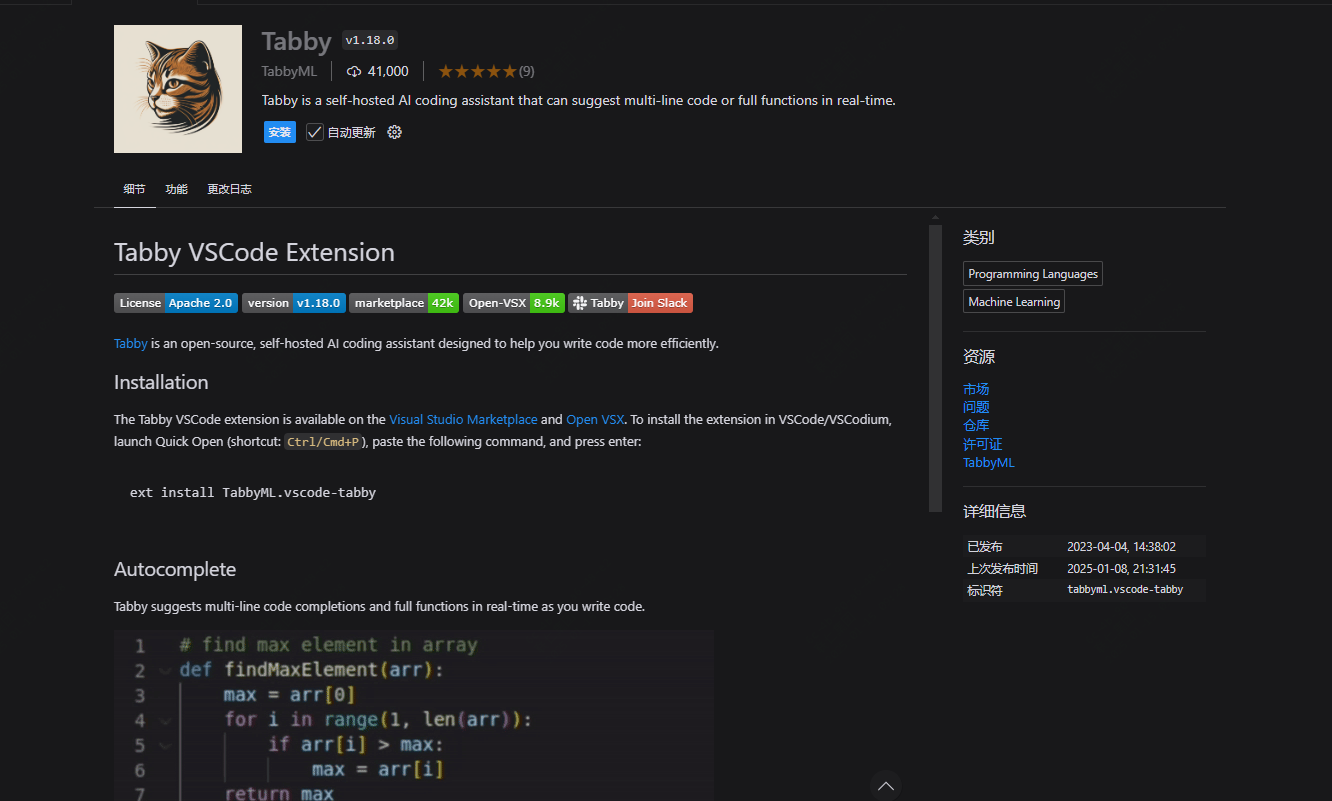Collapse code fold arrow at line 2
Viewport: 1332px width, 801px height.
tap(166, 671)
